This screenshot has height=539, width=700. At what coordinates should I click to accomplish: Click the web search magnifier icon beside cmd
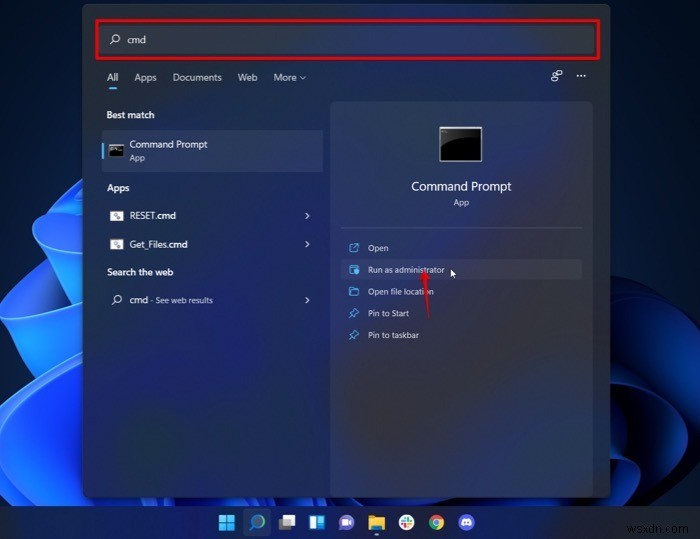click(117, 300)
